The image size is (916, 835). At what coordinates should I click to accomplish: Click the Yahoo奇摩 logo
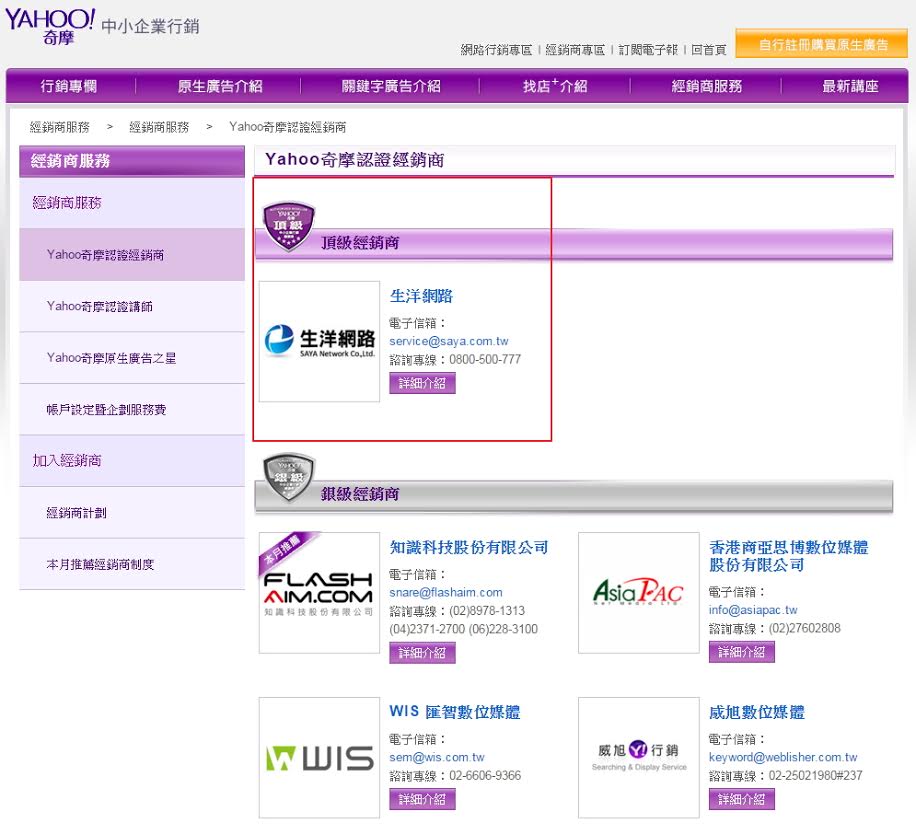pos(50,25)
